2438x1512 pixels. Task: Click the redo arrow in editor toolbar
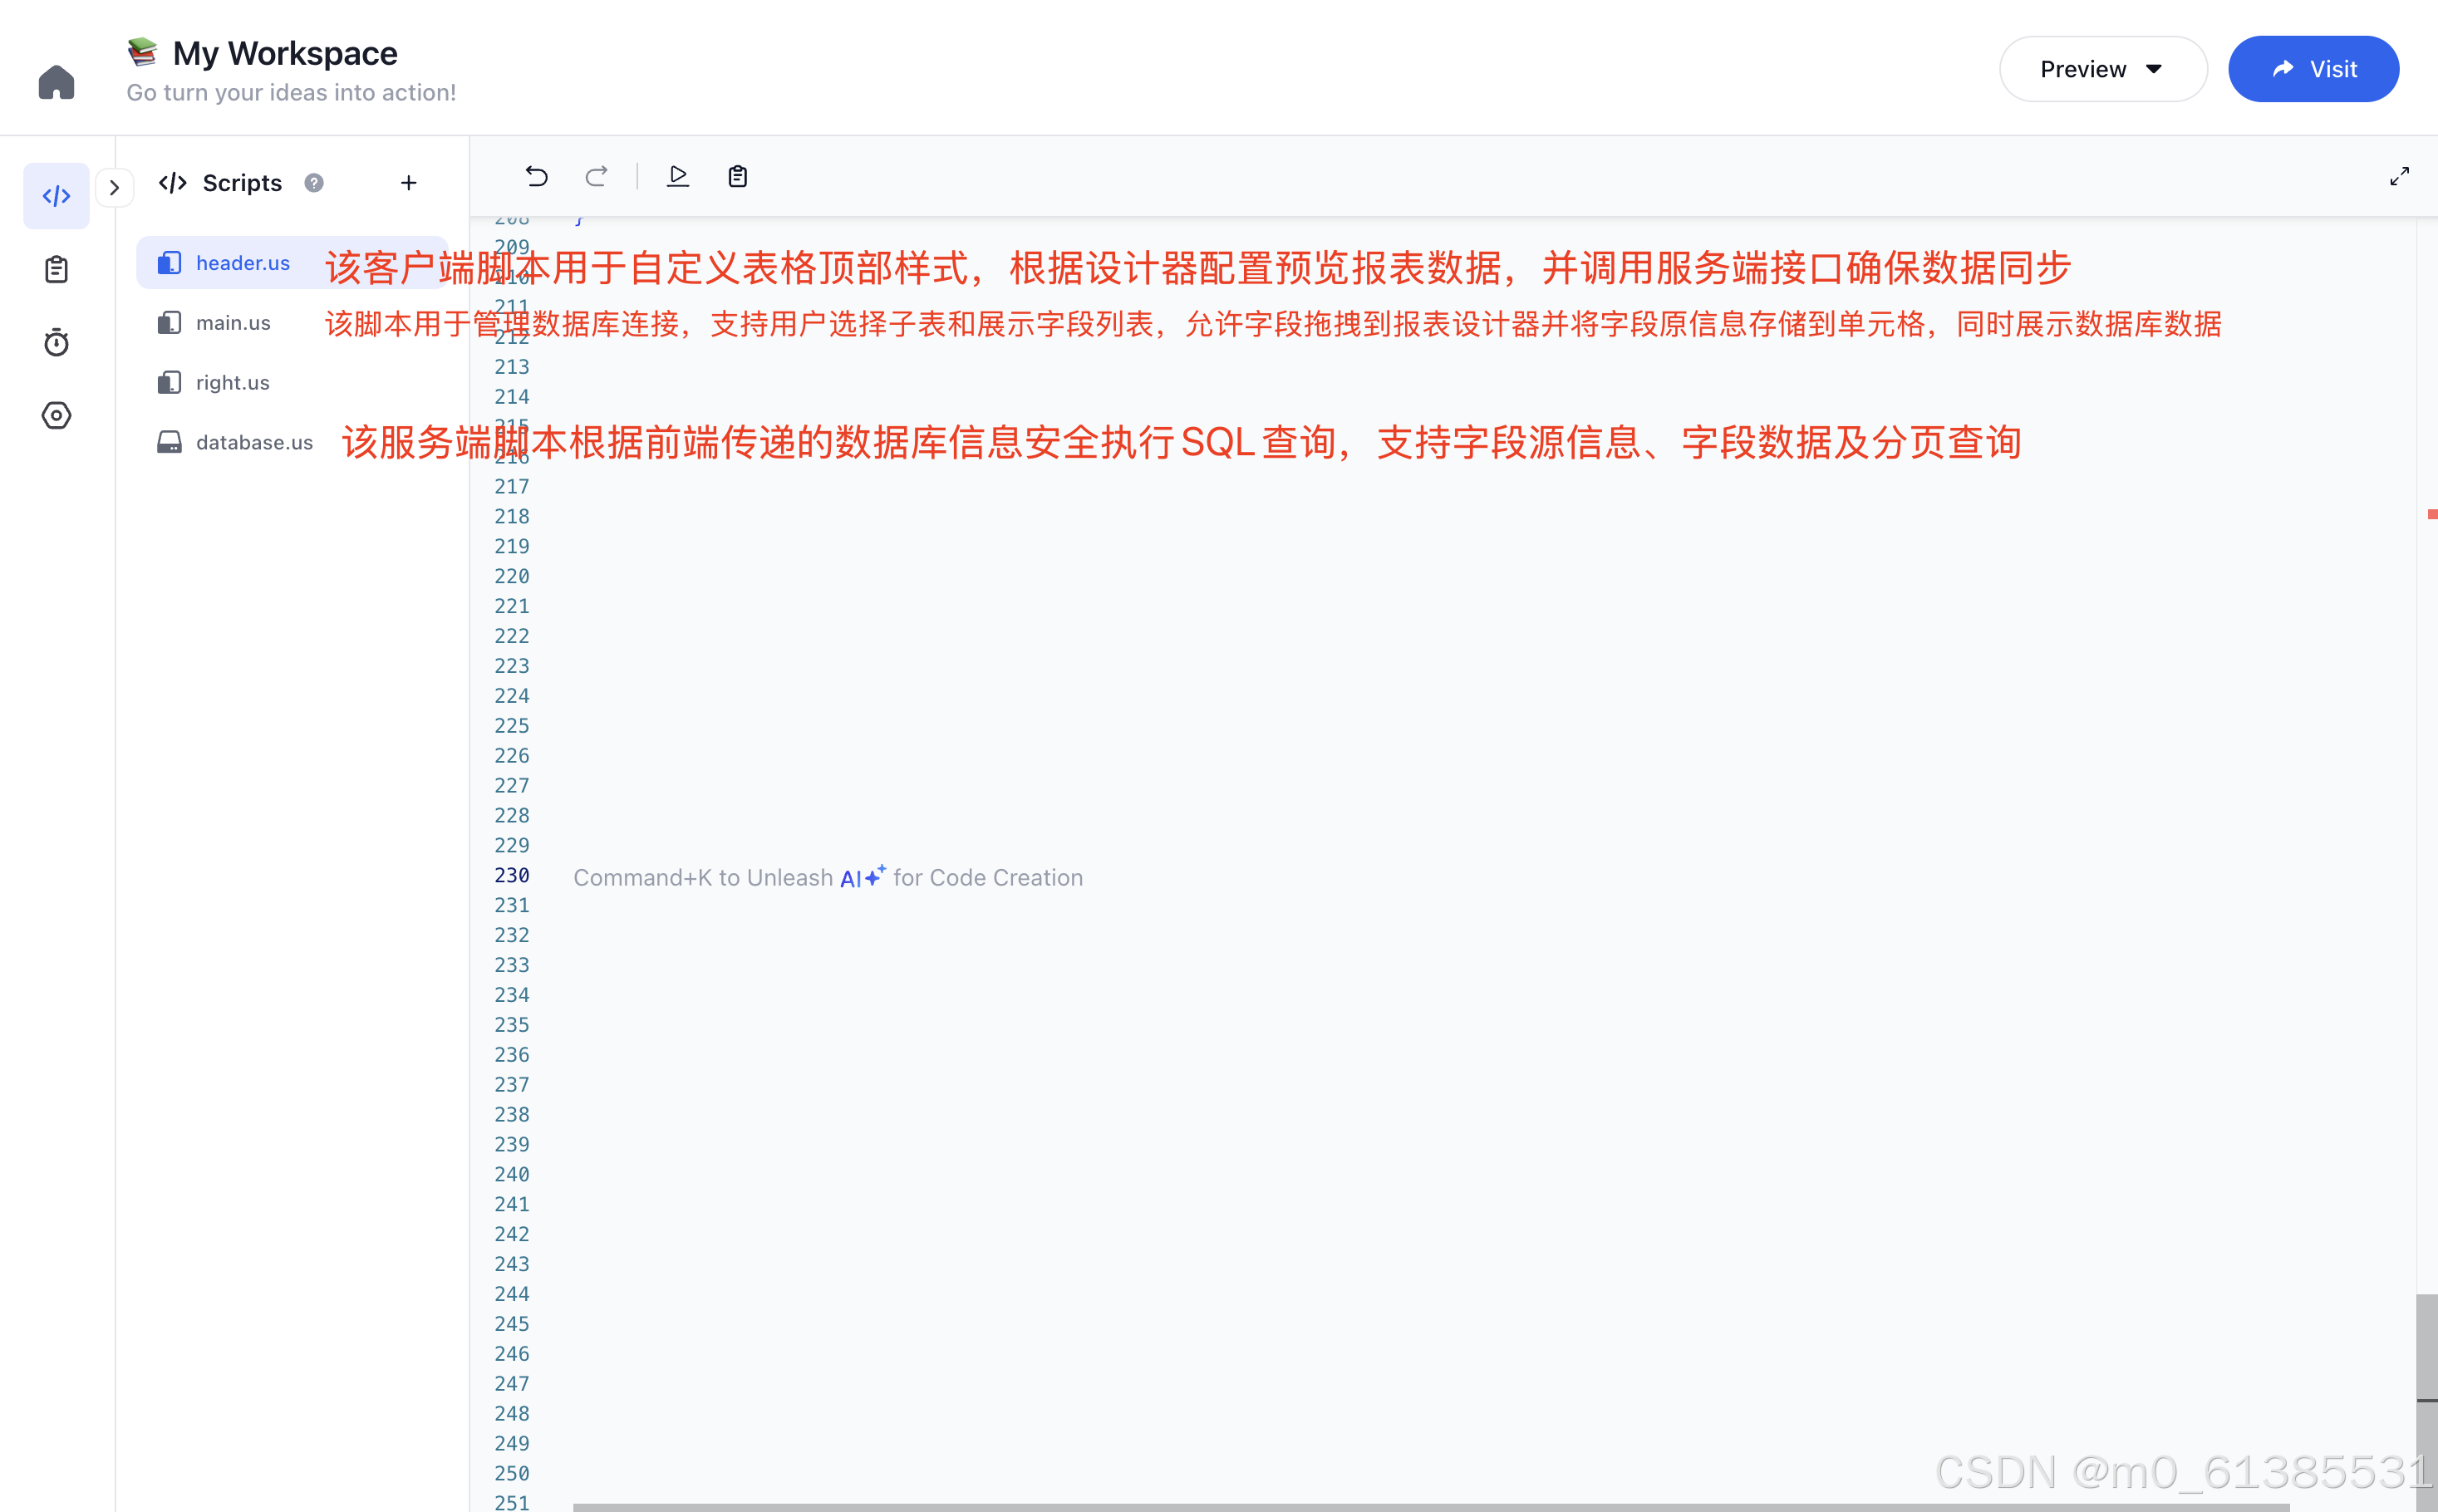pyautogui.click(x=597, y=177)
